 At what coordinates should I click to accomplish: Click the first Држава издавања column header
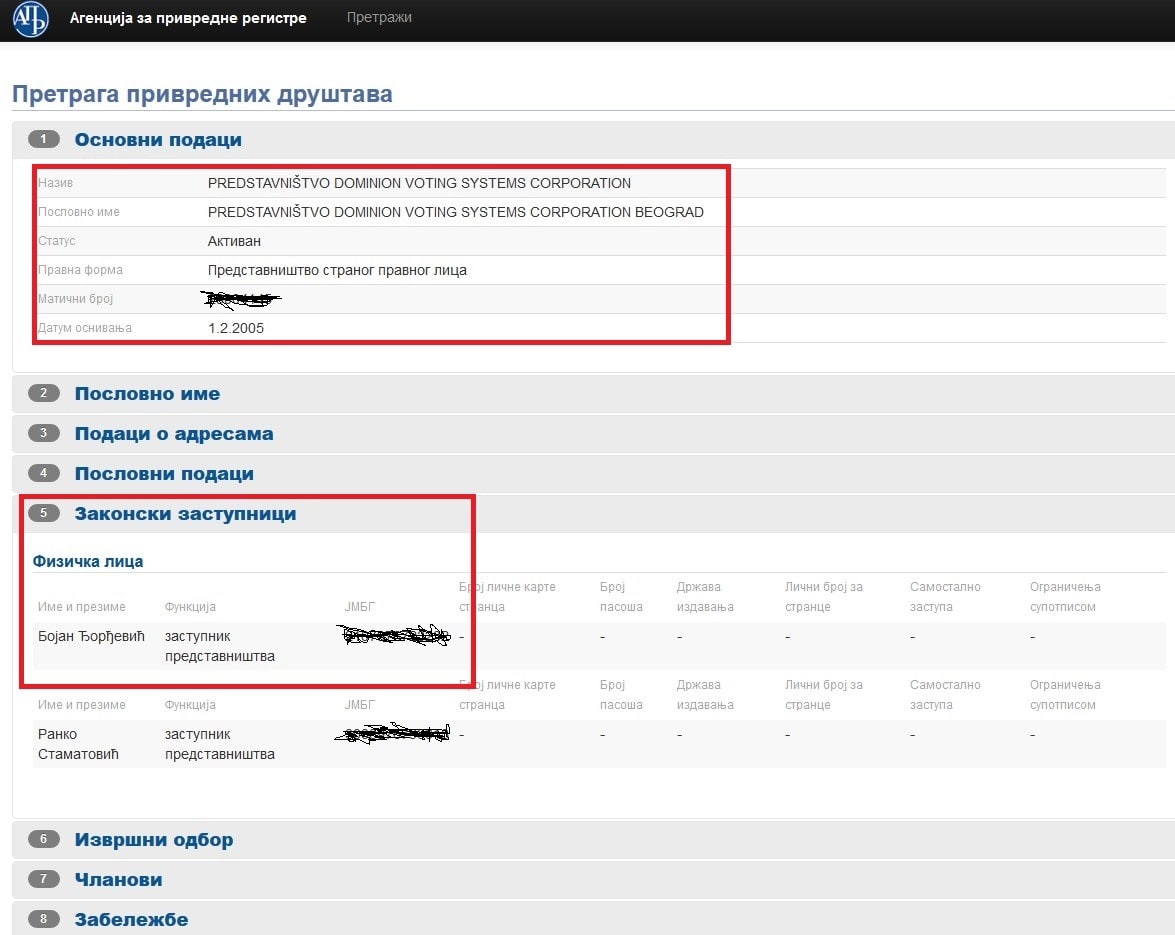pos(705,597)
